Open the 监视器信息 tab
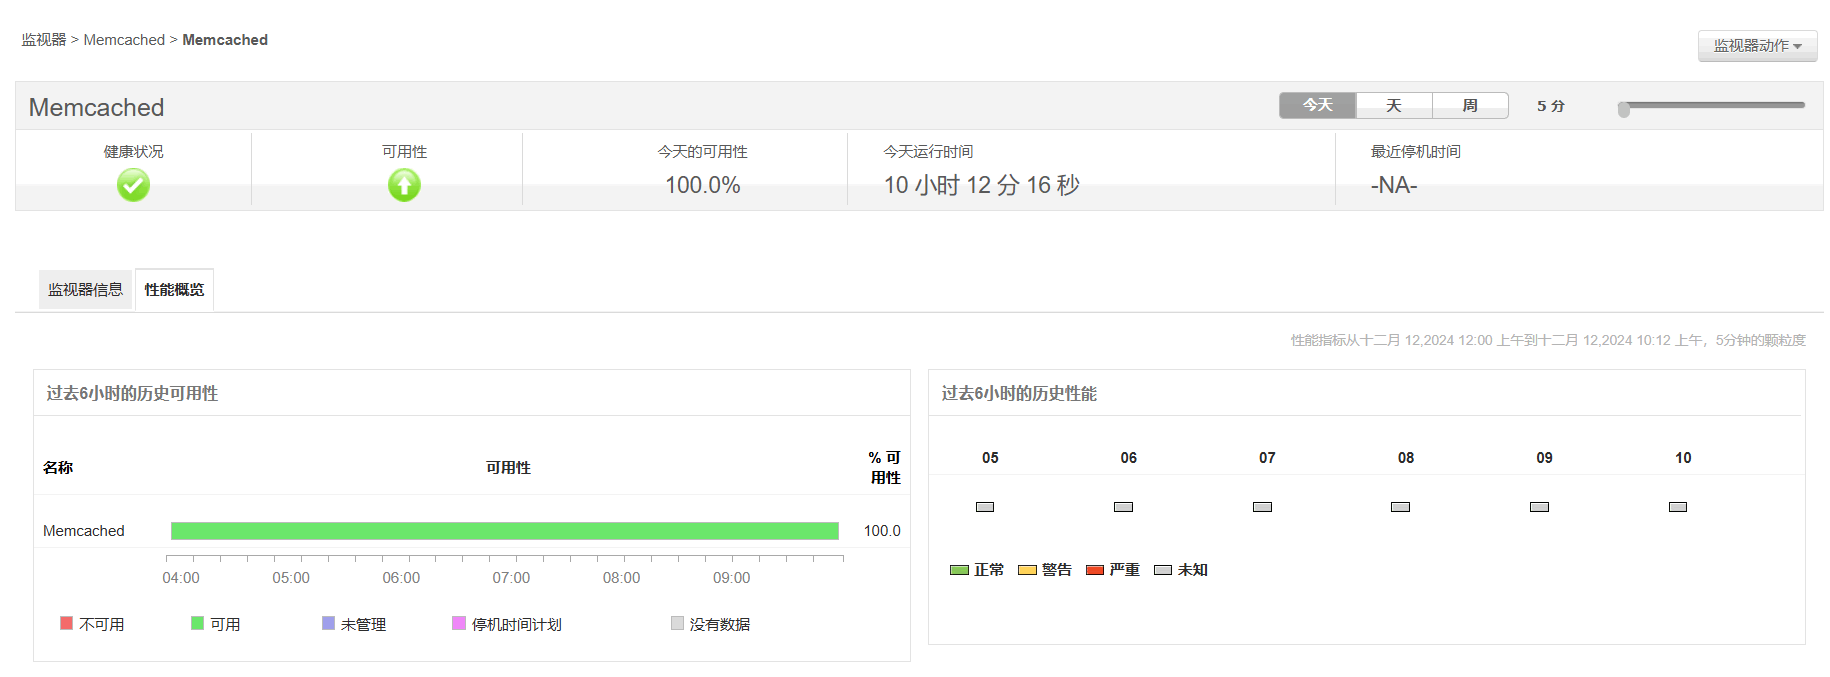 tap(85, 290)
